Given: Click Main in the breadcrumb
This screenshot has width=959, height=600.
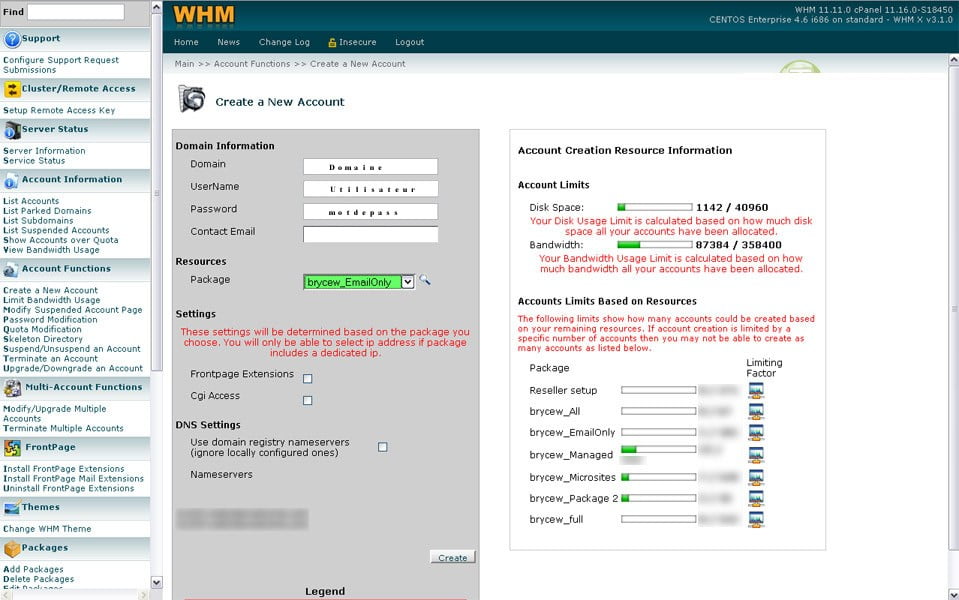Looking at the screenshot, I should tap(184, 64).
